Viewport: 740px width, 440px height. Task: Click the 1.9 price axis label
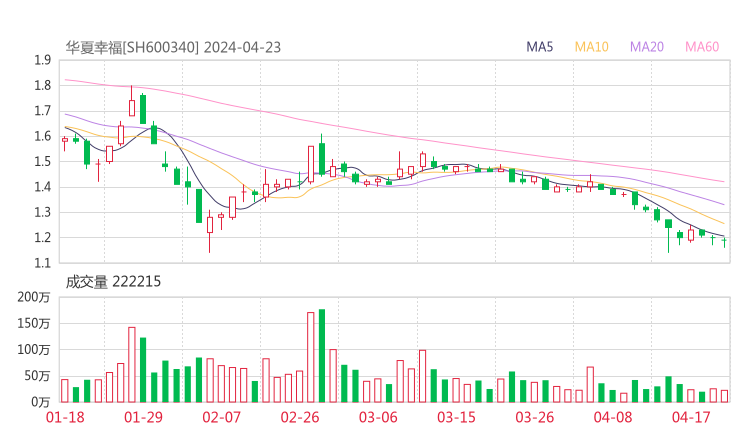[42, 60]
